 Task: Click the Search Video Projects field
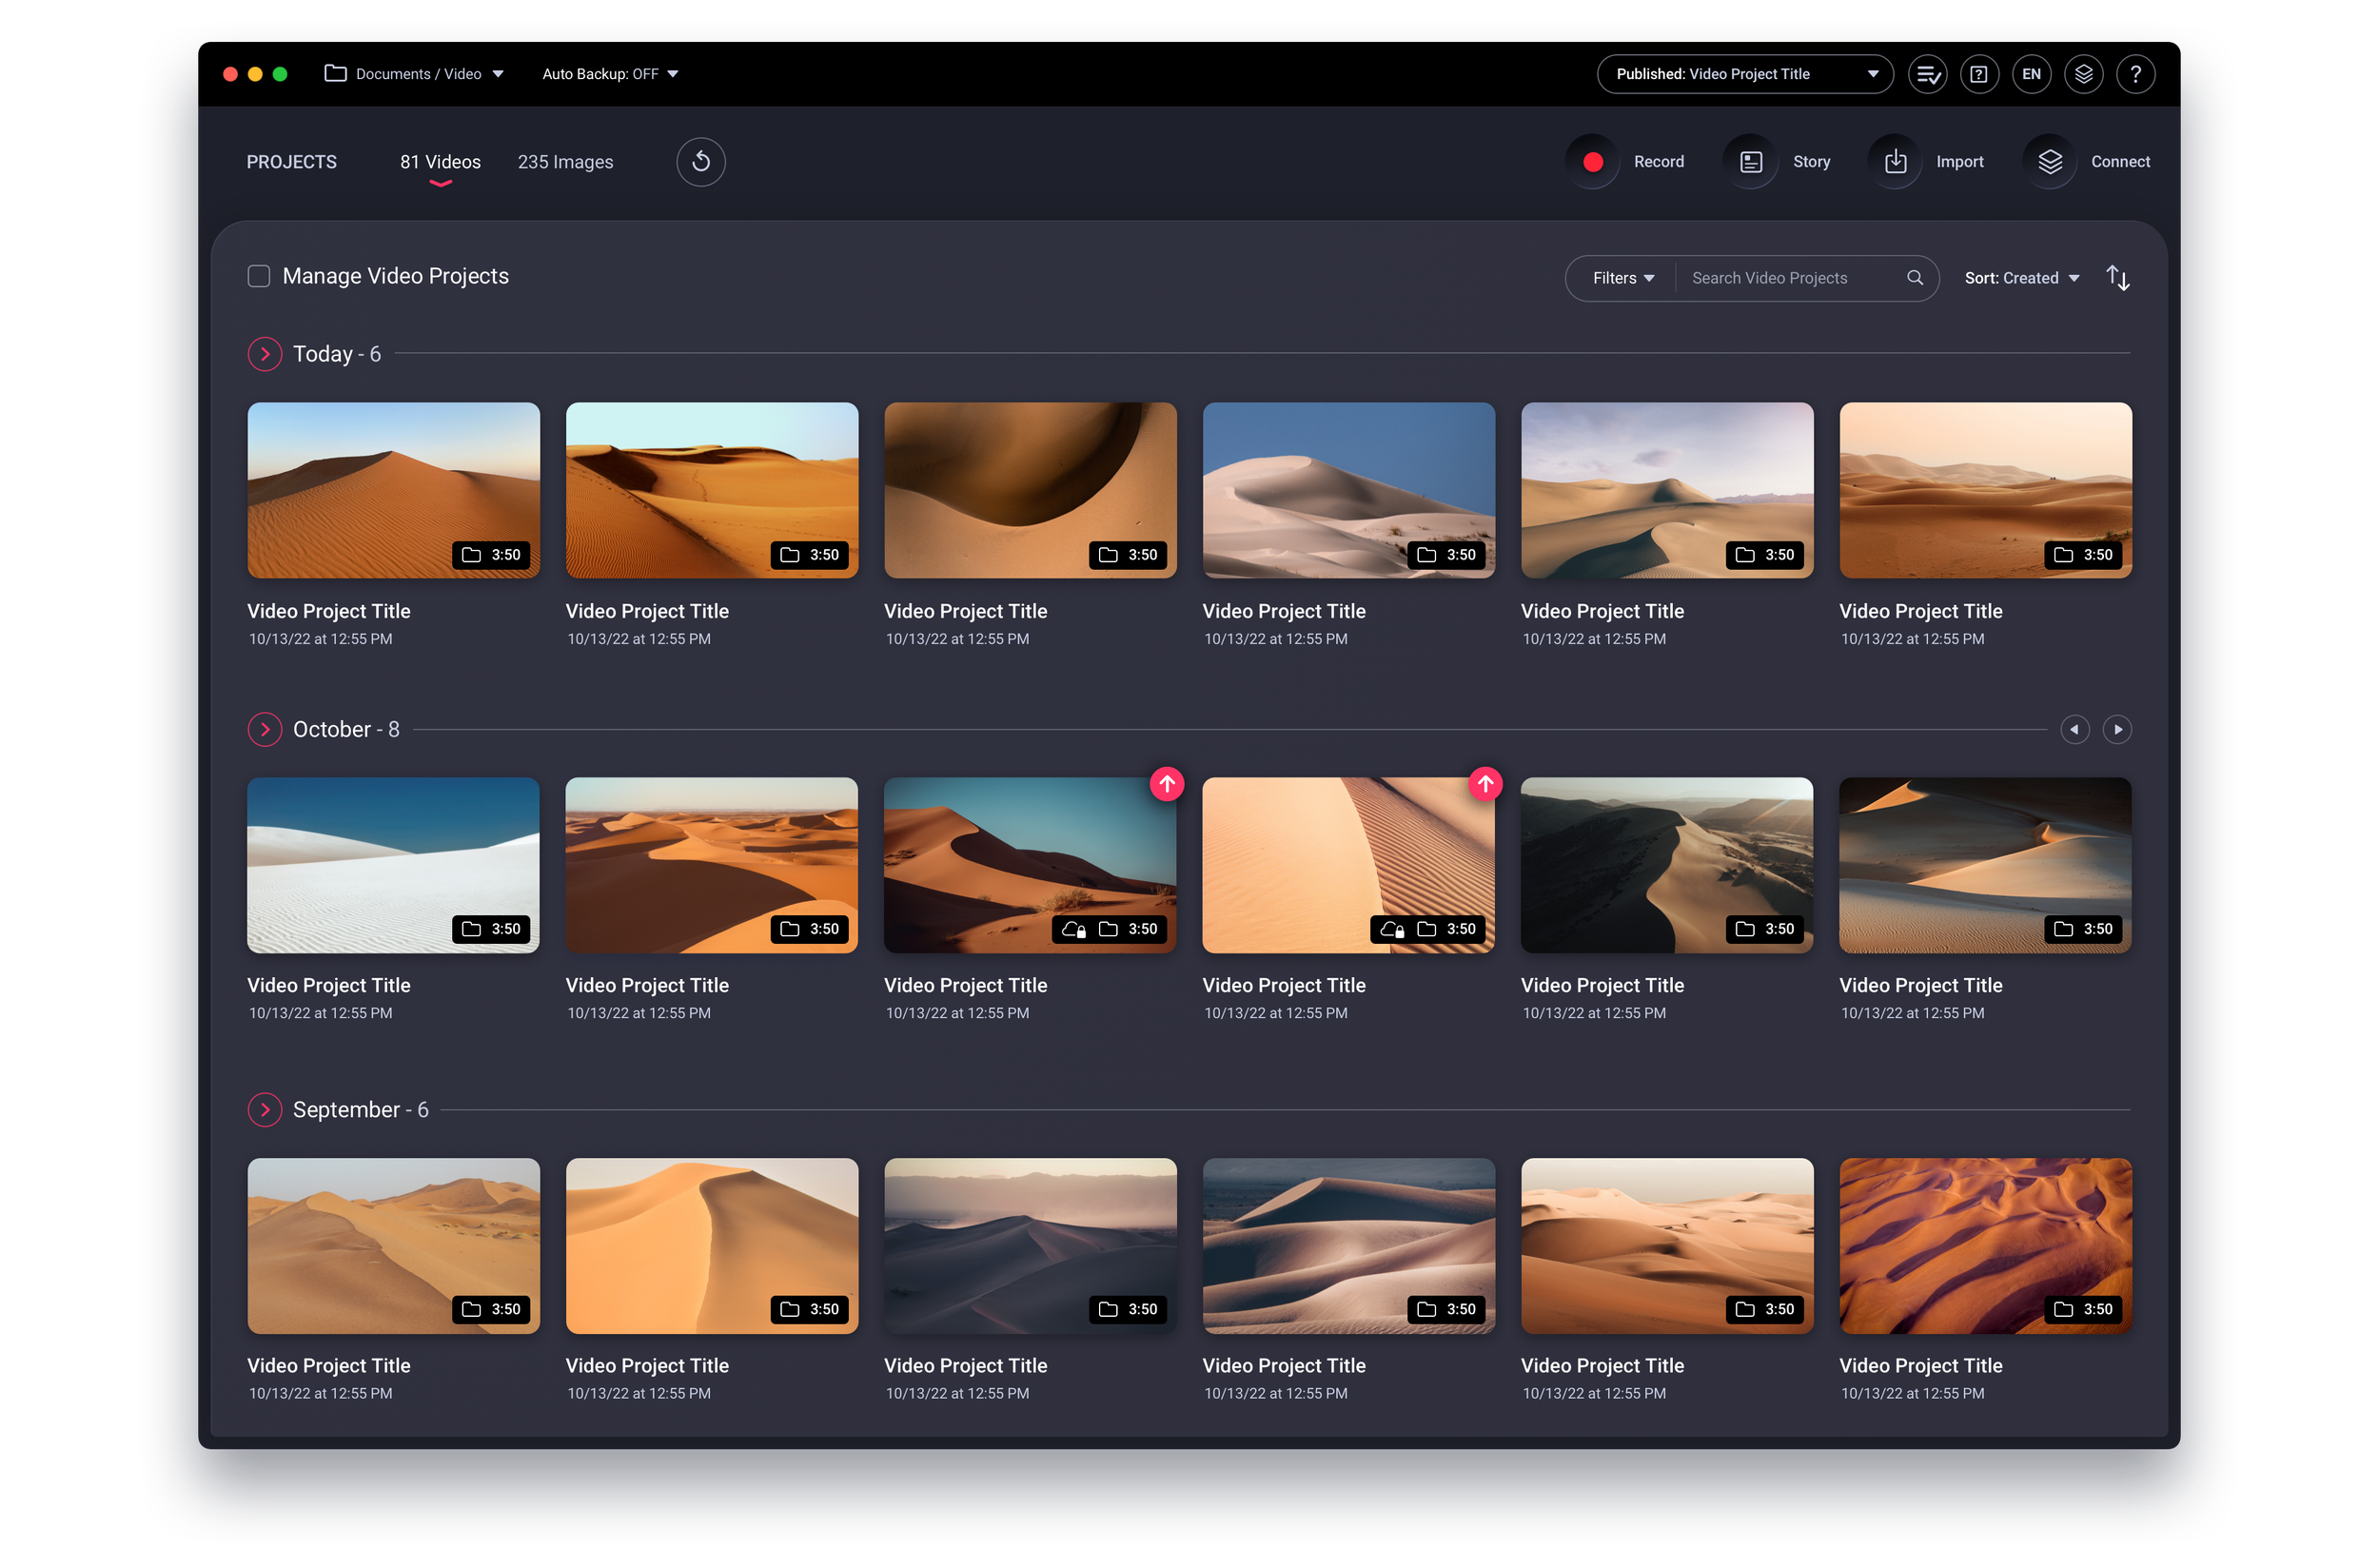[x=1789, y=277]
